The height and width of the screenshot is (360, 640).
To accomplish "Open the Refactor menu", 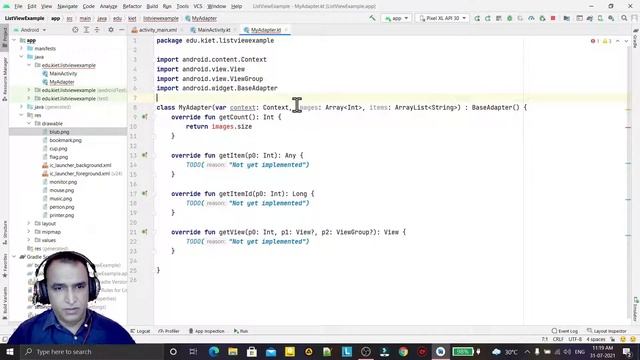I will click(132, 6).
